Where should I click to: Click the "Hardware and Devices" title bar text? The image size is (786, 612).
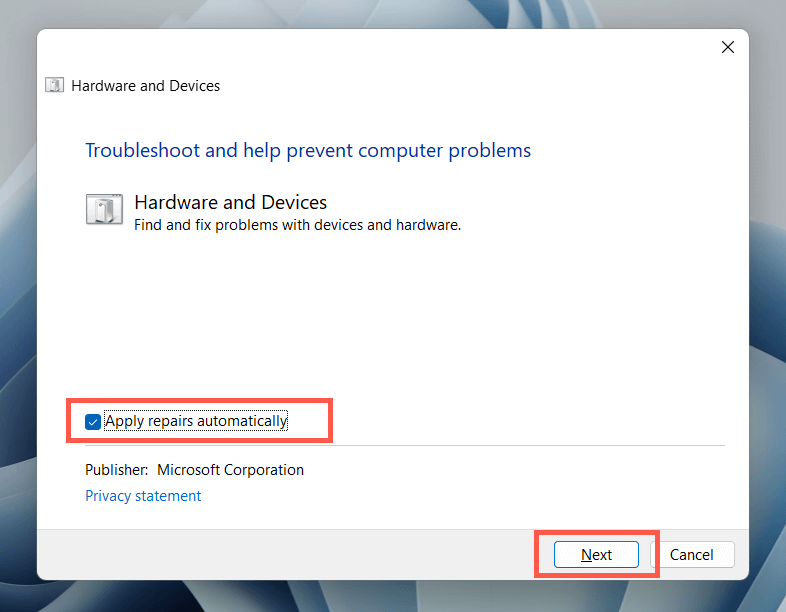(146, 86)
